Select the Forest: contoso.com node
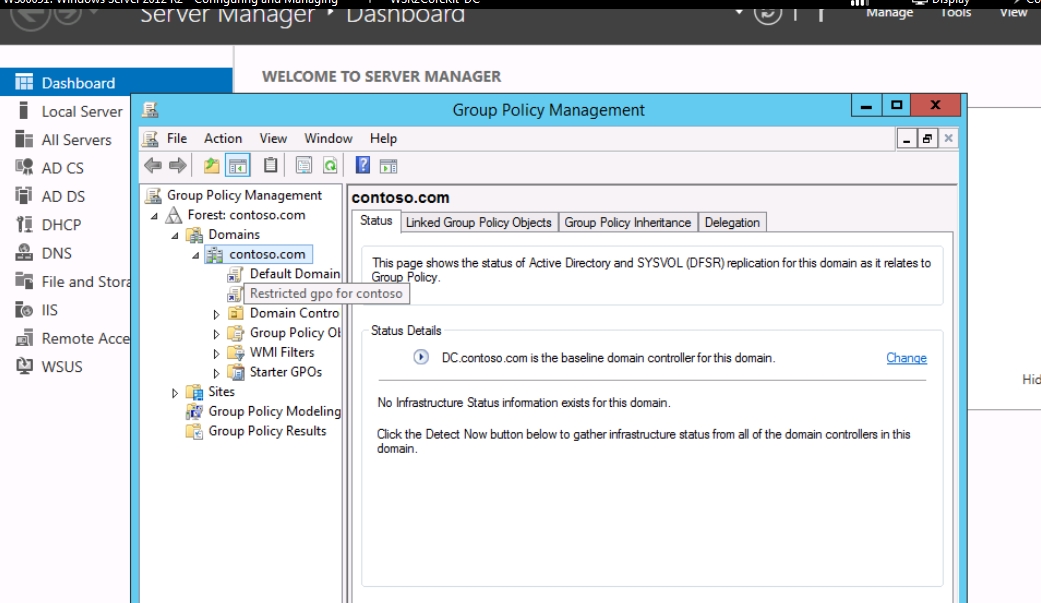 tap(246, 215)
